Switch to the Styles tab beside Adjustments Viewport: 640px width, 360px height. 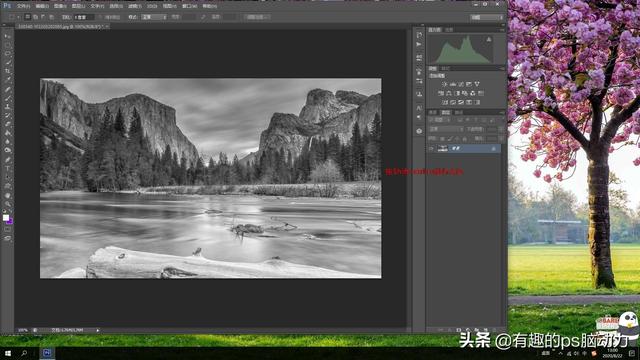tap(445, 68)
